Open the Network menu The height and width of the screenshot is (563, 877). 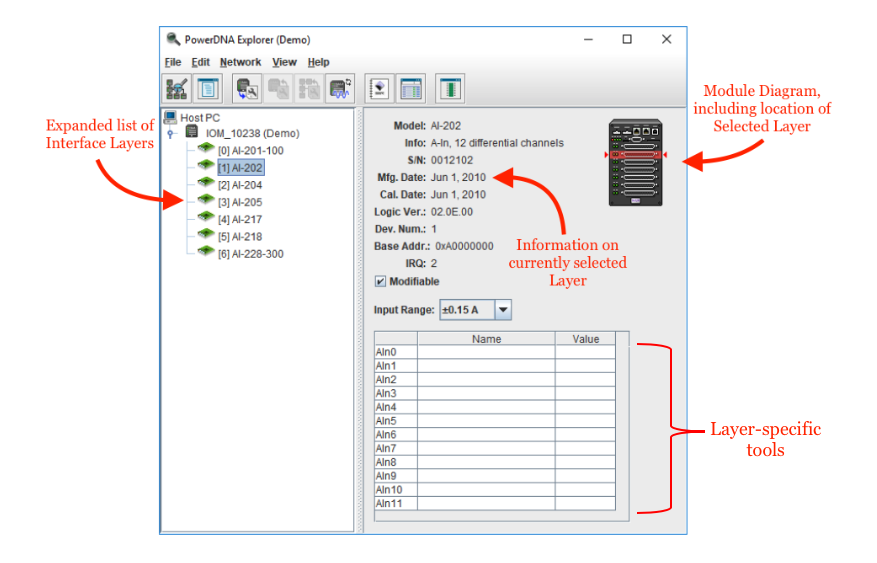241,62
